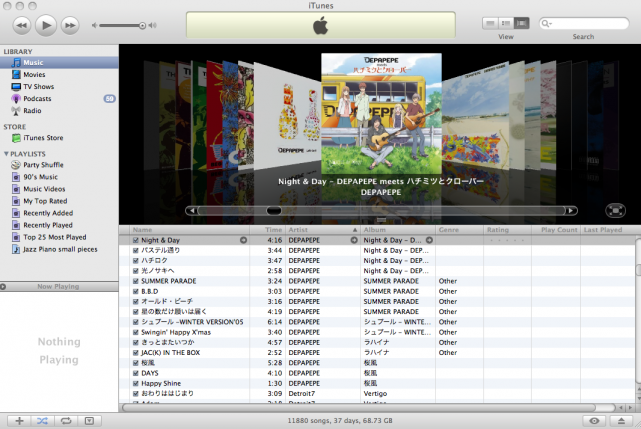Viewport: 641px width, 429px height.
Task: Click Cover Flow scrollbar right arrow
Action: click(x=571, y=211)
